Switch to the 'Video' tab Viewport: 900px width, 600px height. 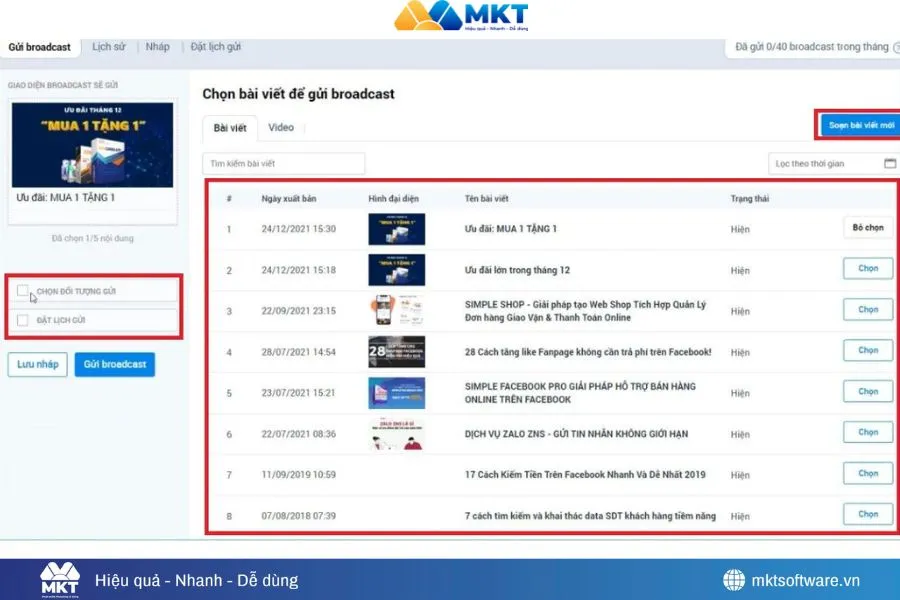281,128
